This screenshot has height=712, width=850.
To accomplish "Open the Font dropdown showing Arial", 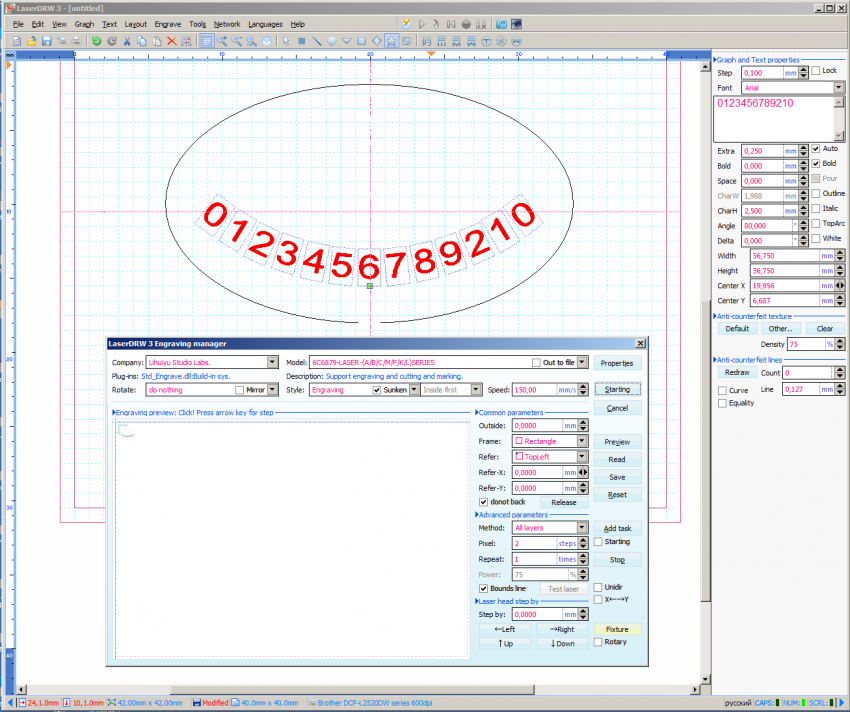I will coord(838,88).
